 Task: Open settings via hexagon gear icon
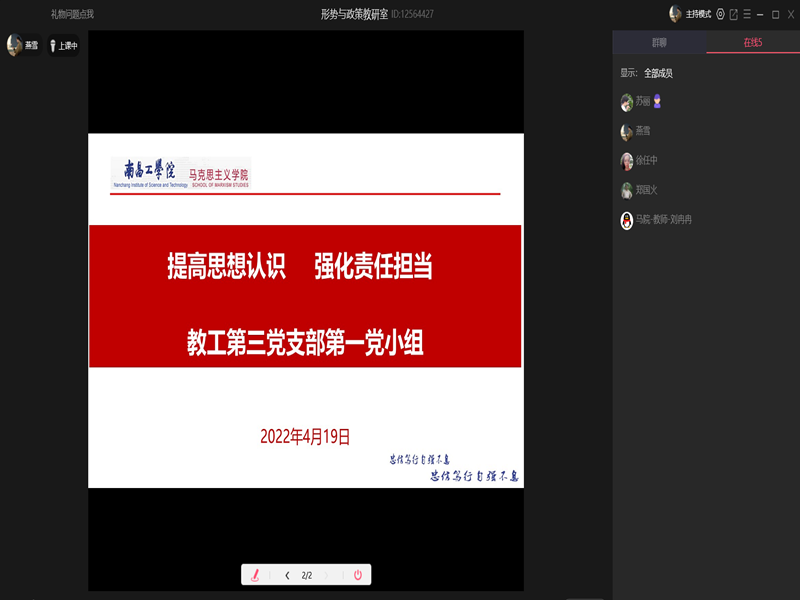[720, 14]
